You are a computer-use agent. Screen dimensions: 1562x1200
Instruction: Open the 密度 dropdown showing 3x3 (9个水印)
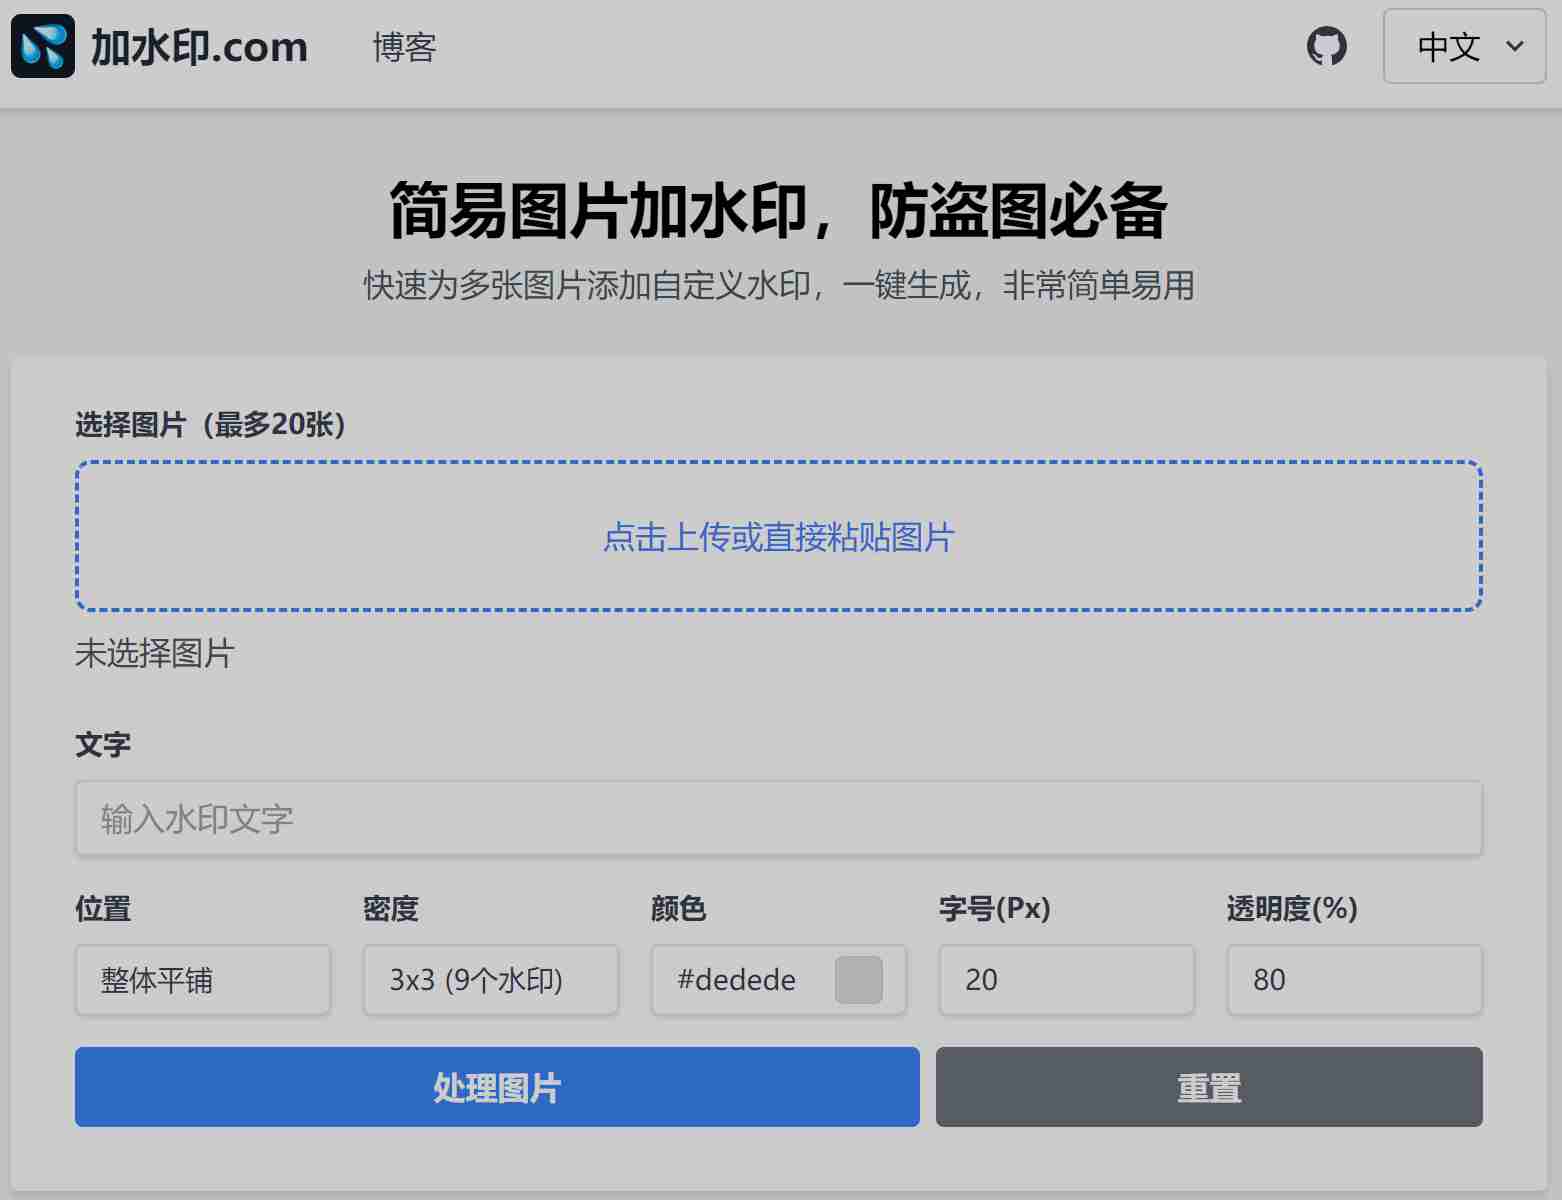tap(491, 980)
